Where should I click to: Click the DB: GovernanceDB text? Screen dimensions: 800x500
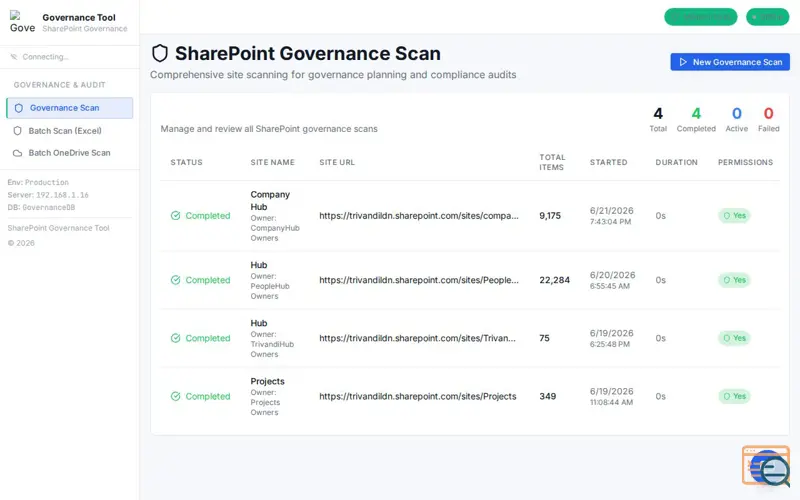click(x=41, y=207)
